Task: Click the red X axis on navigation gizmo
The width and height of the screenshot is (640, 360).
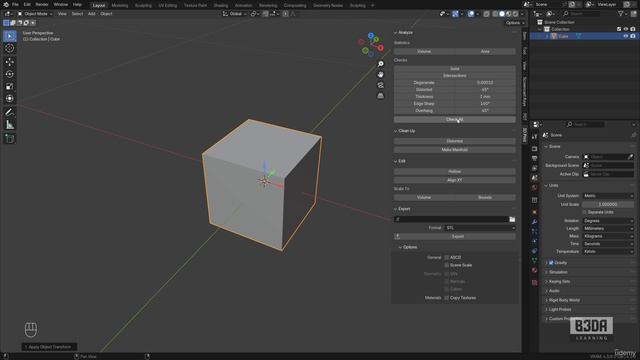Action: click(x=380, y=48)
